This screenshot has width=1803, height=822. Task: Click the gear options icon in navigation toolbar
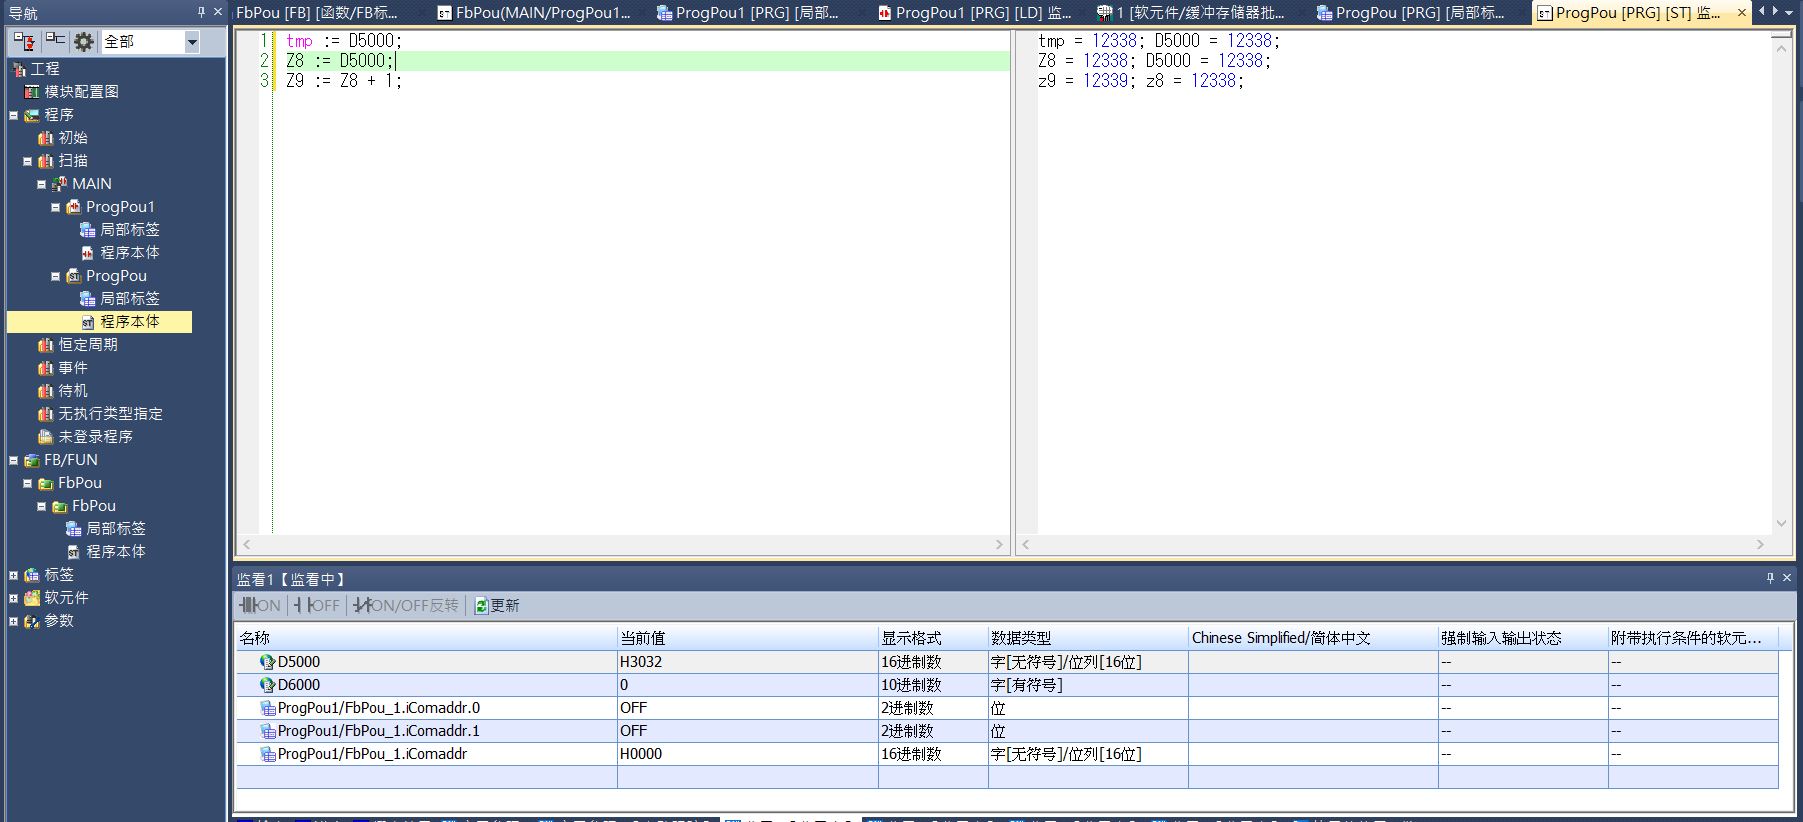(x=84, y=41)
